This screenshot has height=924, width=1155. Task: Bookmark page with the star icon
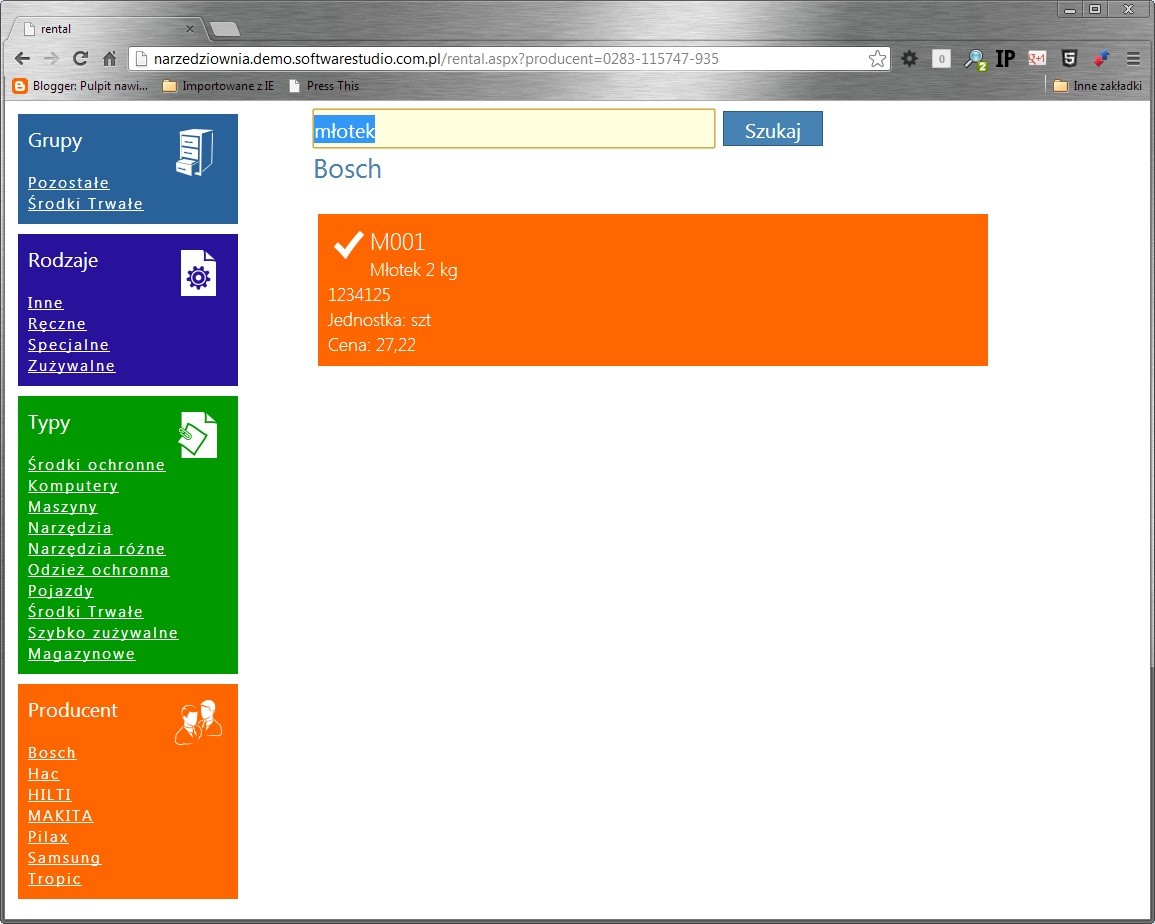tap(877, 59)
